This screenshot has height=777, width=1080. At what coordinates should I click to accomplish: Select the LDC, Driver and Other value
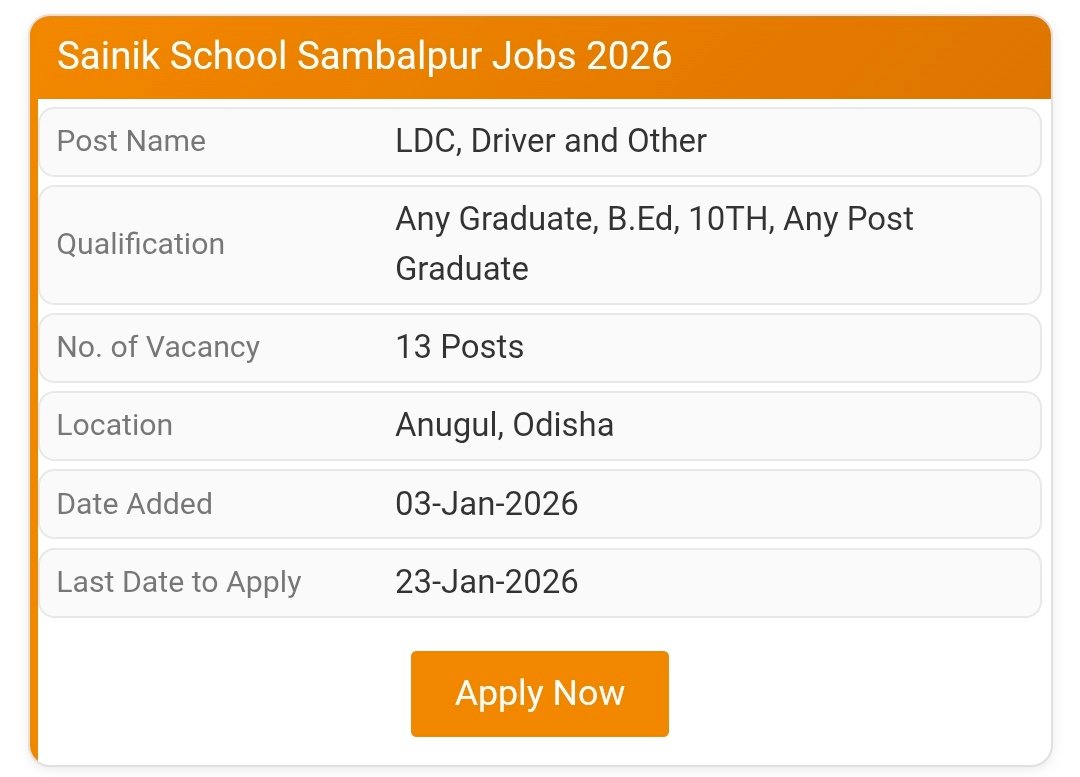551,141
